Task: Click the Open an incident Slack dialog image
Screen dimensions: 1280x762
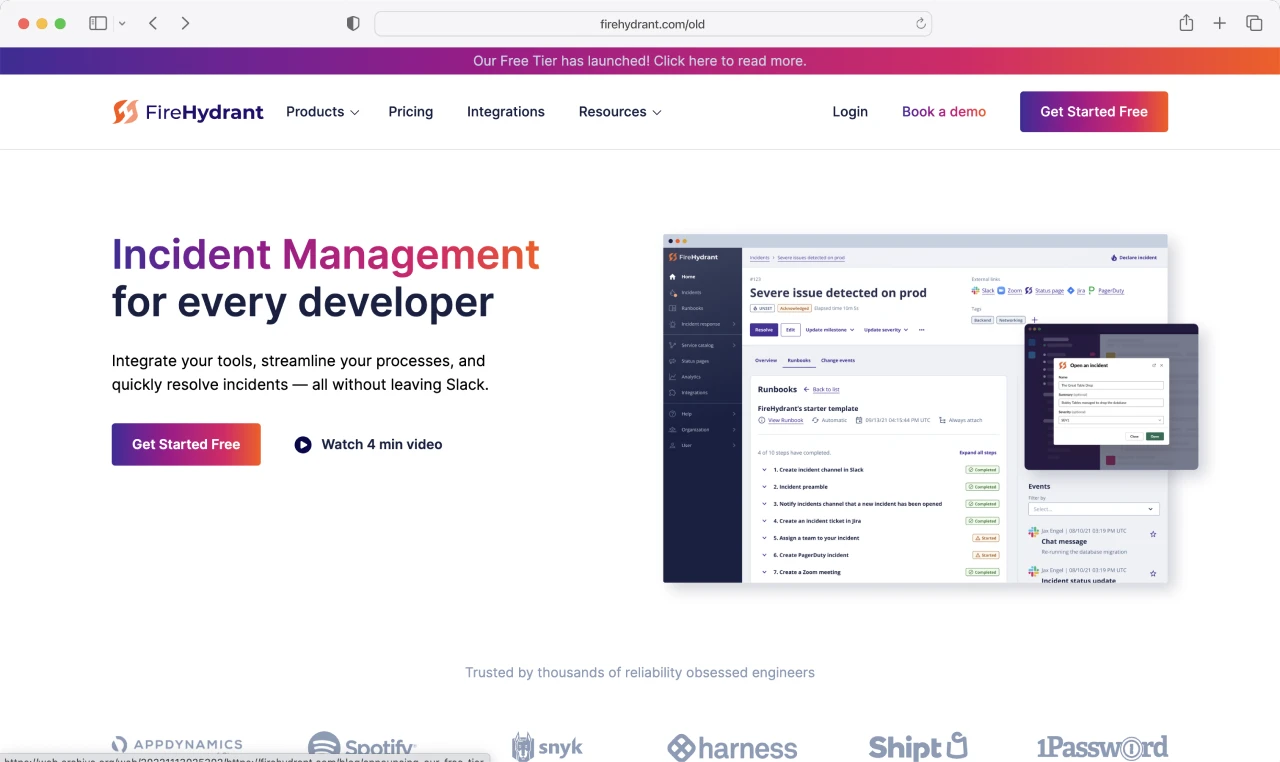Action: [x=1112, y=397]
